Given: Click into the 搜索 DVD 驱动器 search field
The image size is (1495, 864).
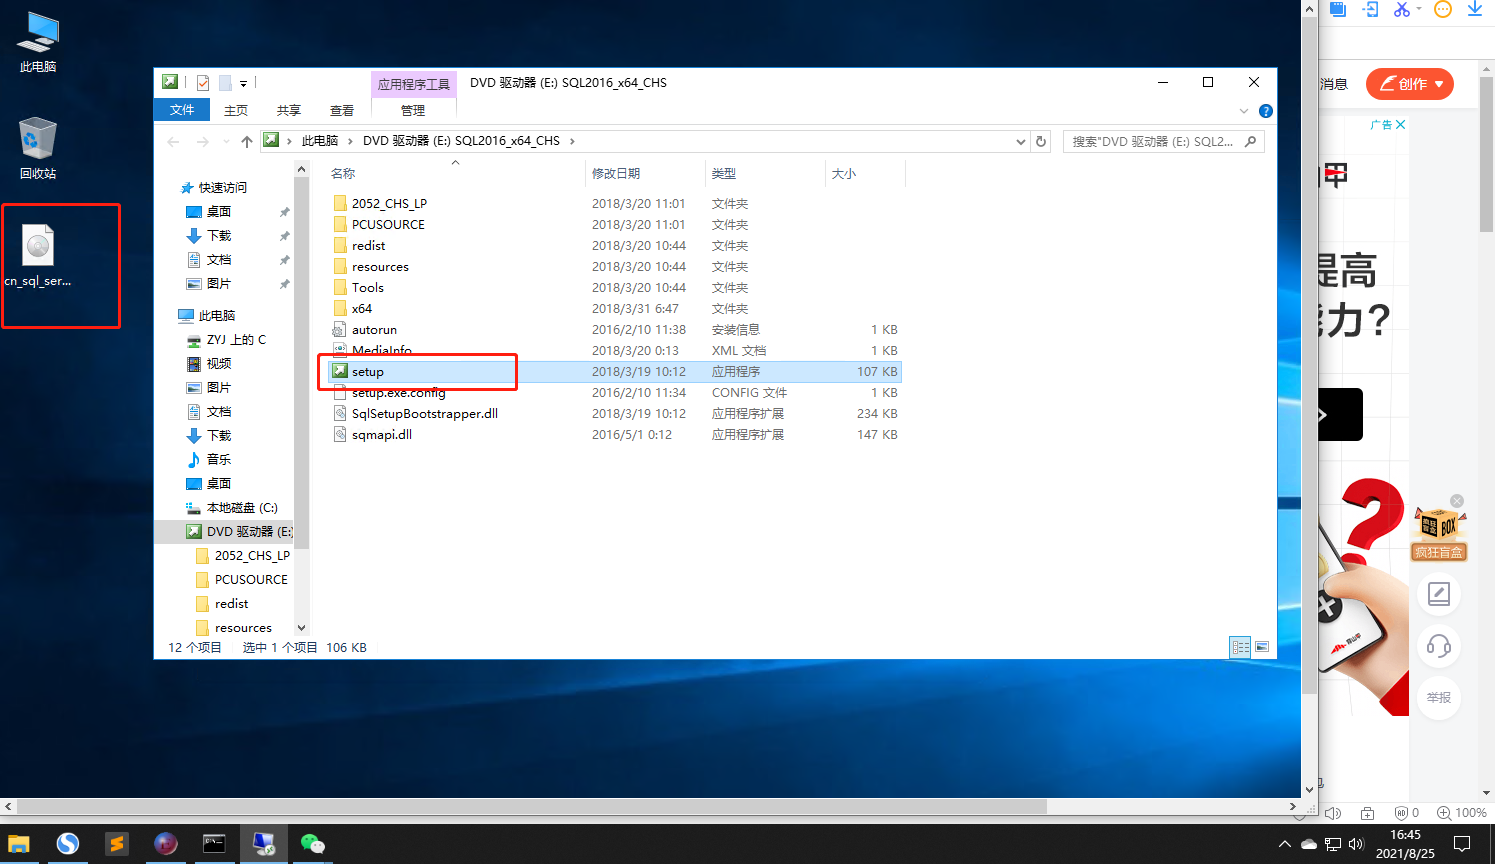Looking at the screenshot, I should 1164,142.
